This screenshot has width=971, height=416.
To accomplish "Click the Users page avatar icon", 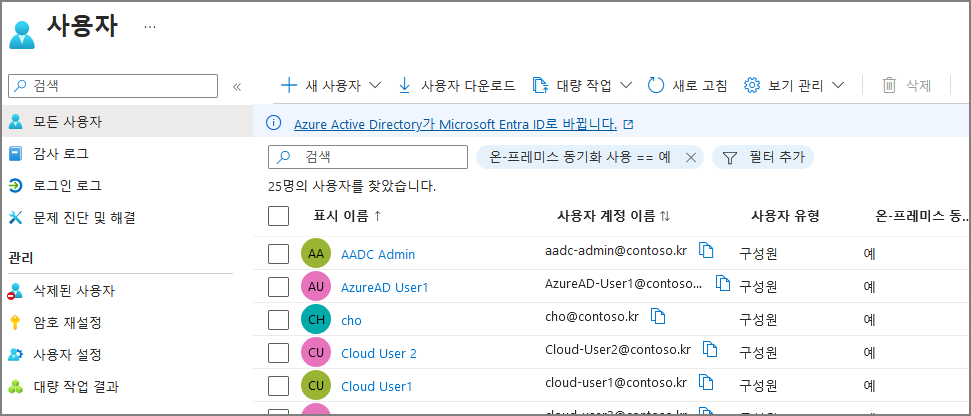I will pyautogui.click(x=22, y=34).
